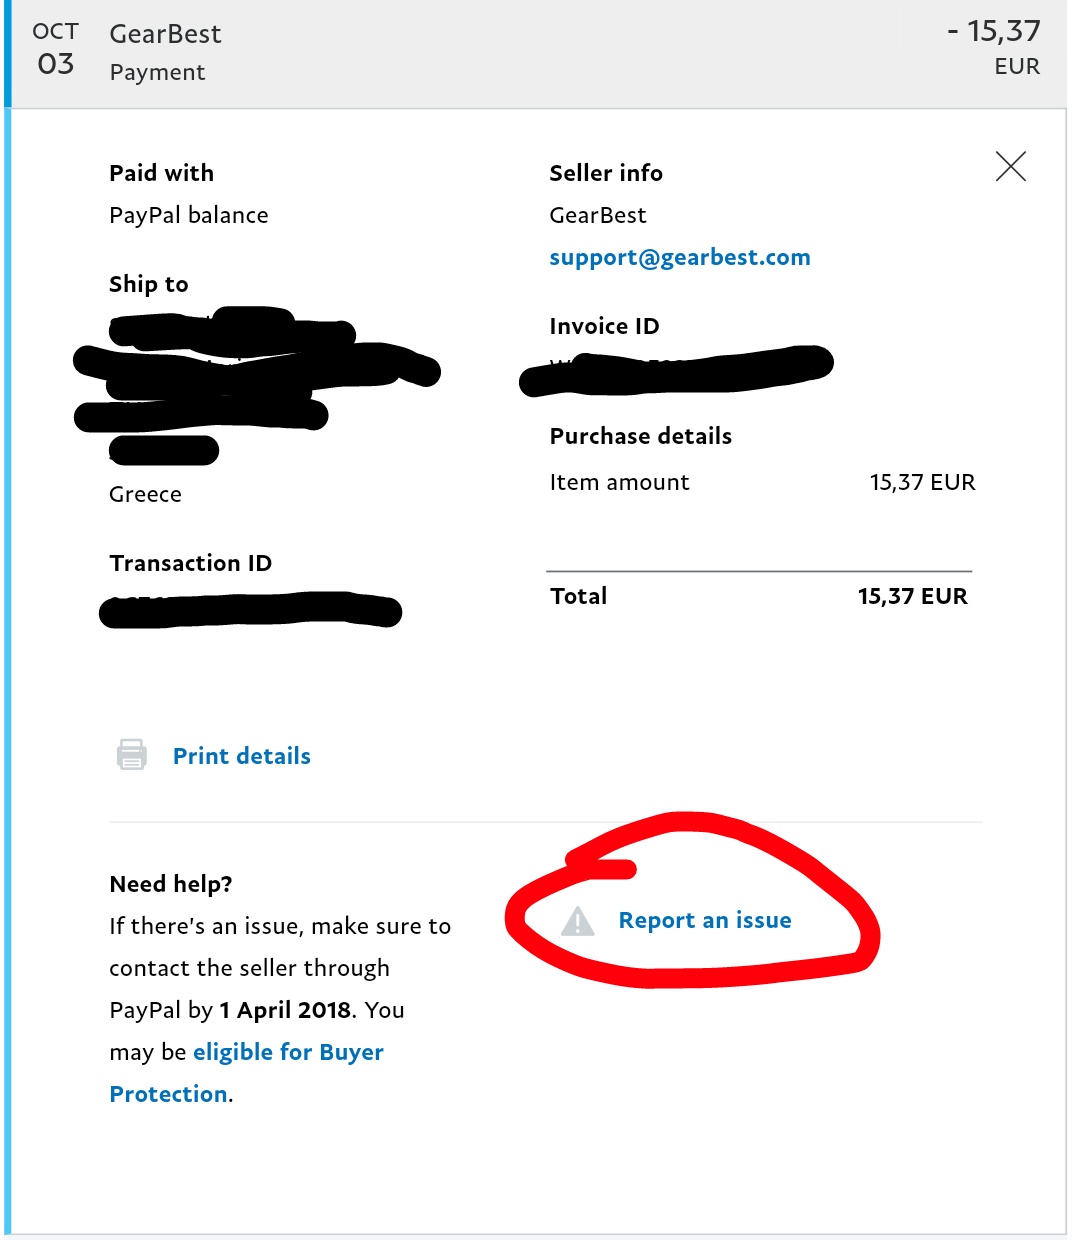Collapse the GearBest Payment header row
The image size is (1080, 1240).
536,53
